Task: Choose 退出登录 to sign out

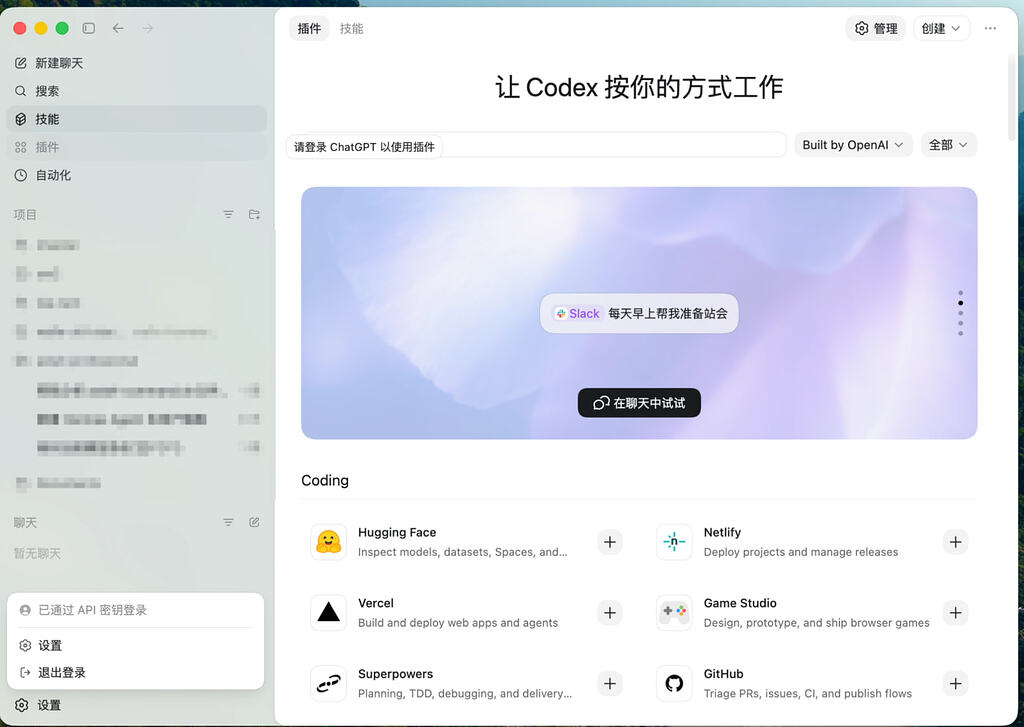Action: tap(135, 672)
